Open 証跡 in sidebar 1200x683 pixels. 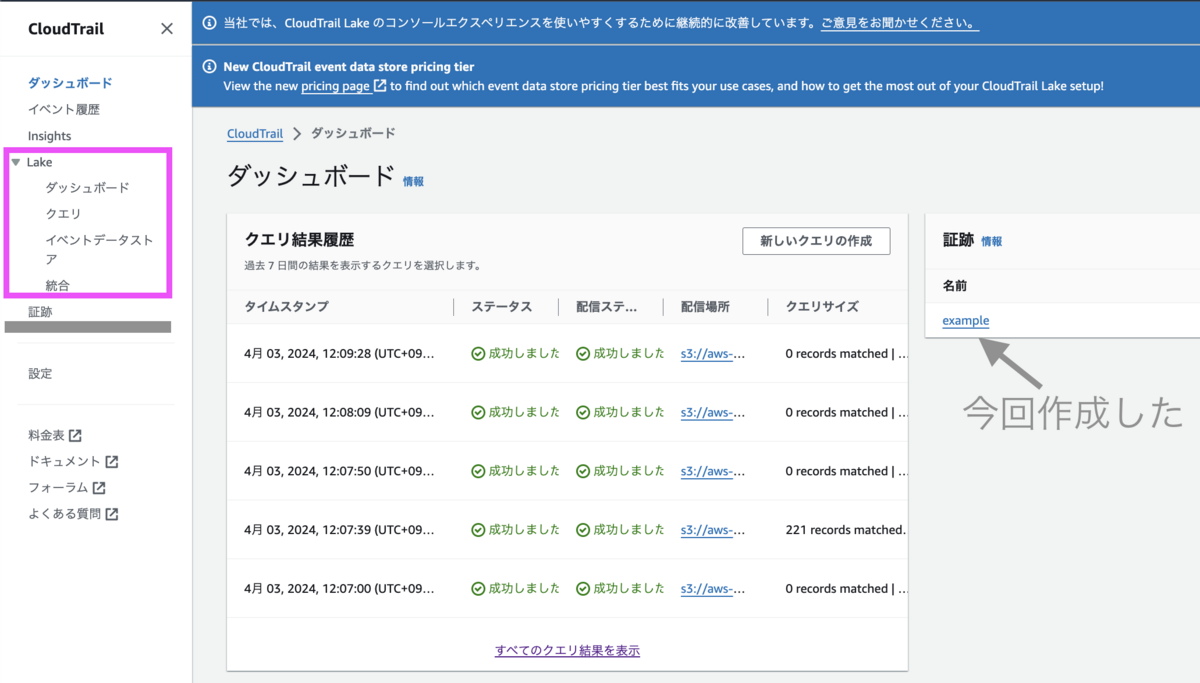pyautogui.click(x=40, y=311)
